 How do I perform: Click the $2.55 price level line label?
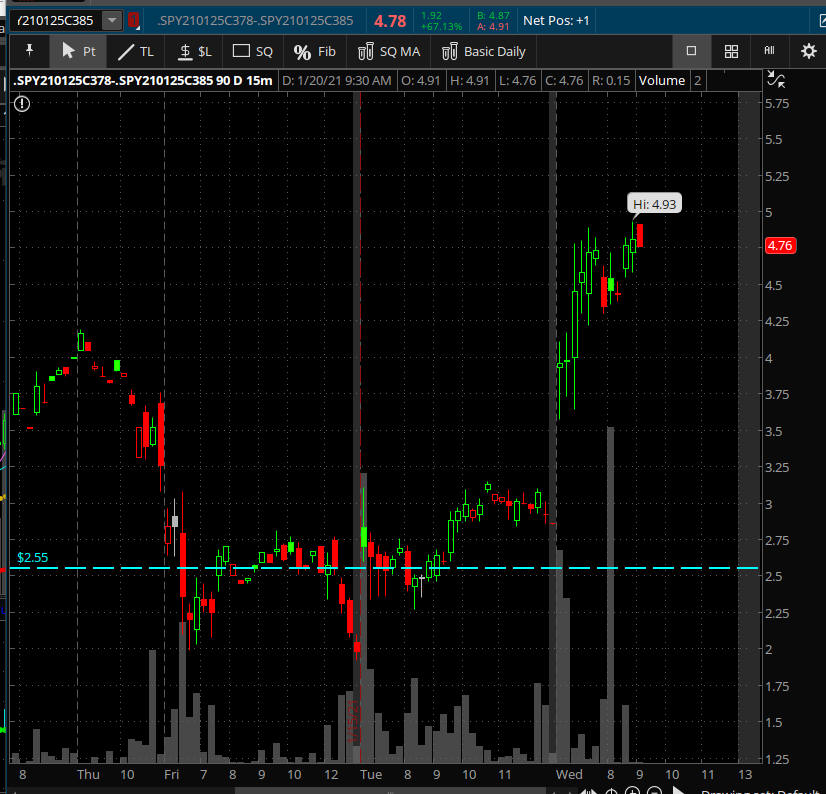(32, 557)
